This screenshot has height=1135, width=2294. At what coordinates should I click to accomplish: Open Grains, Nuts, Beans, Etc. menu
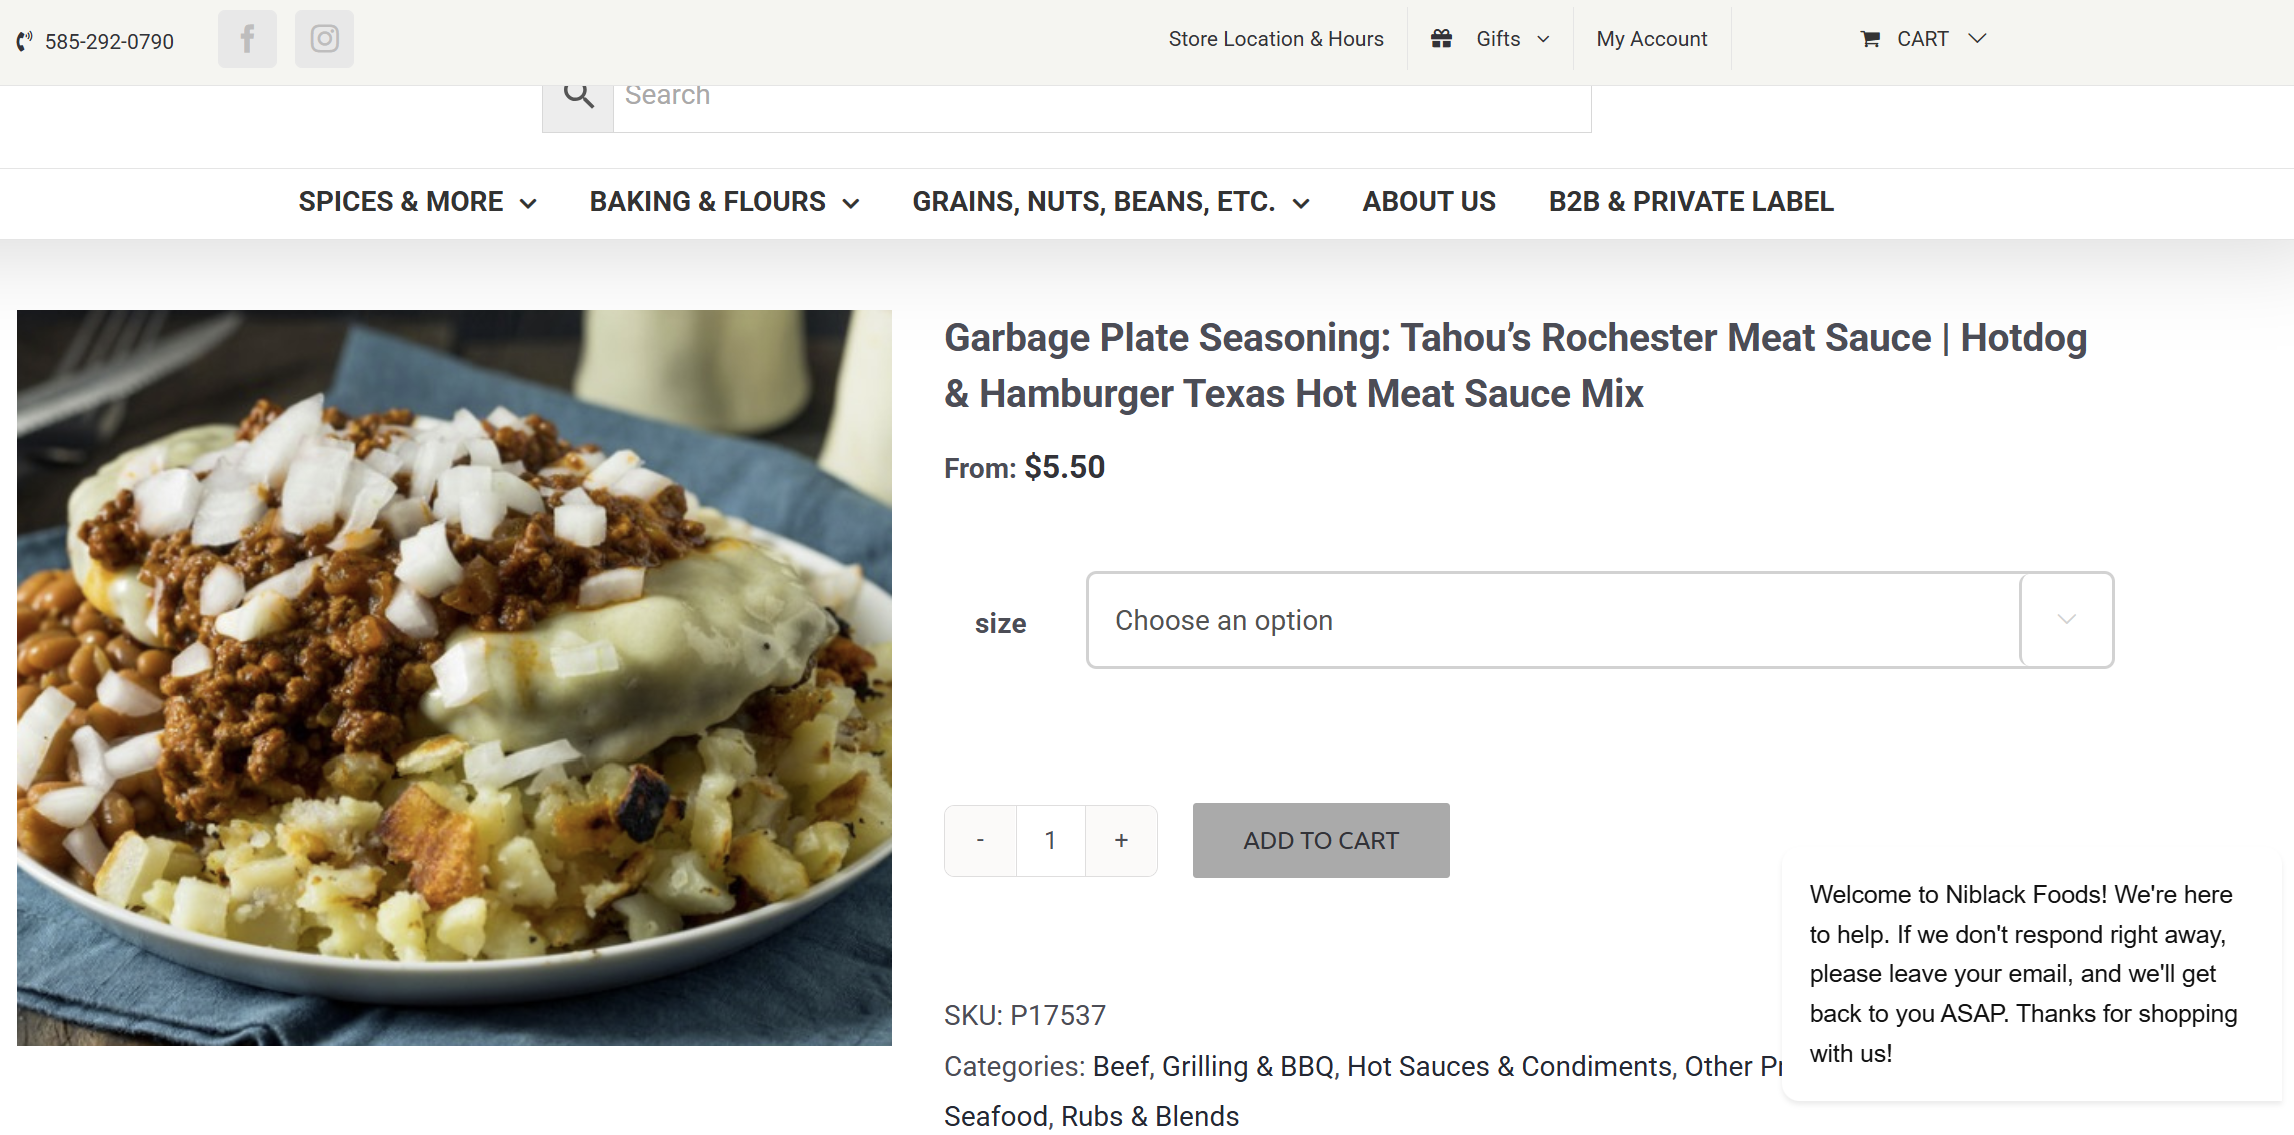coord(1110,202)
